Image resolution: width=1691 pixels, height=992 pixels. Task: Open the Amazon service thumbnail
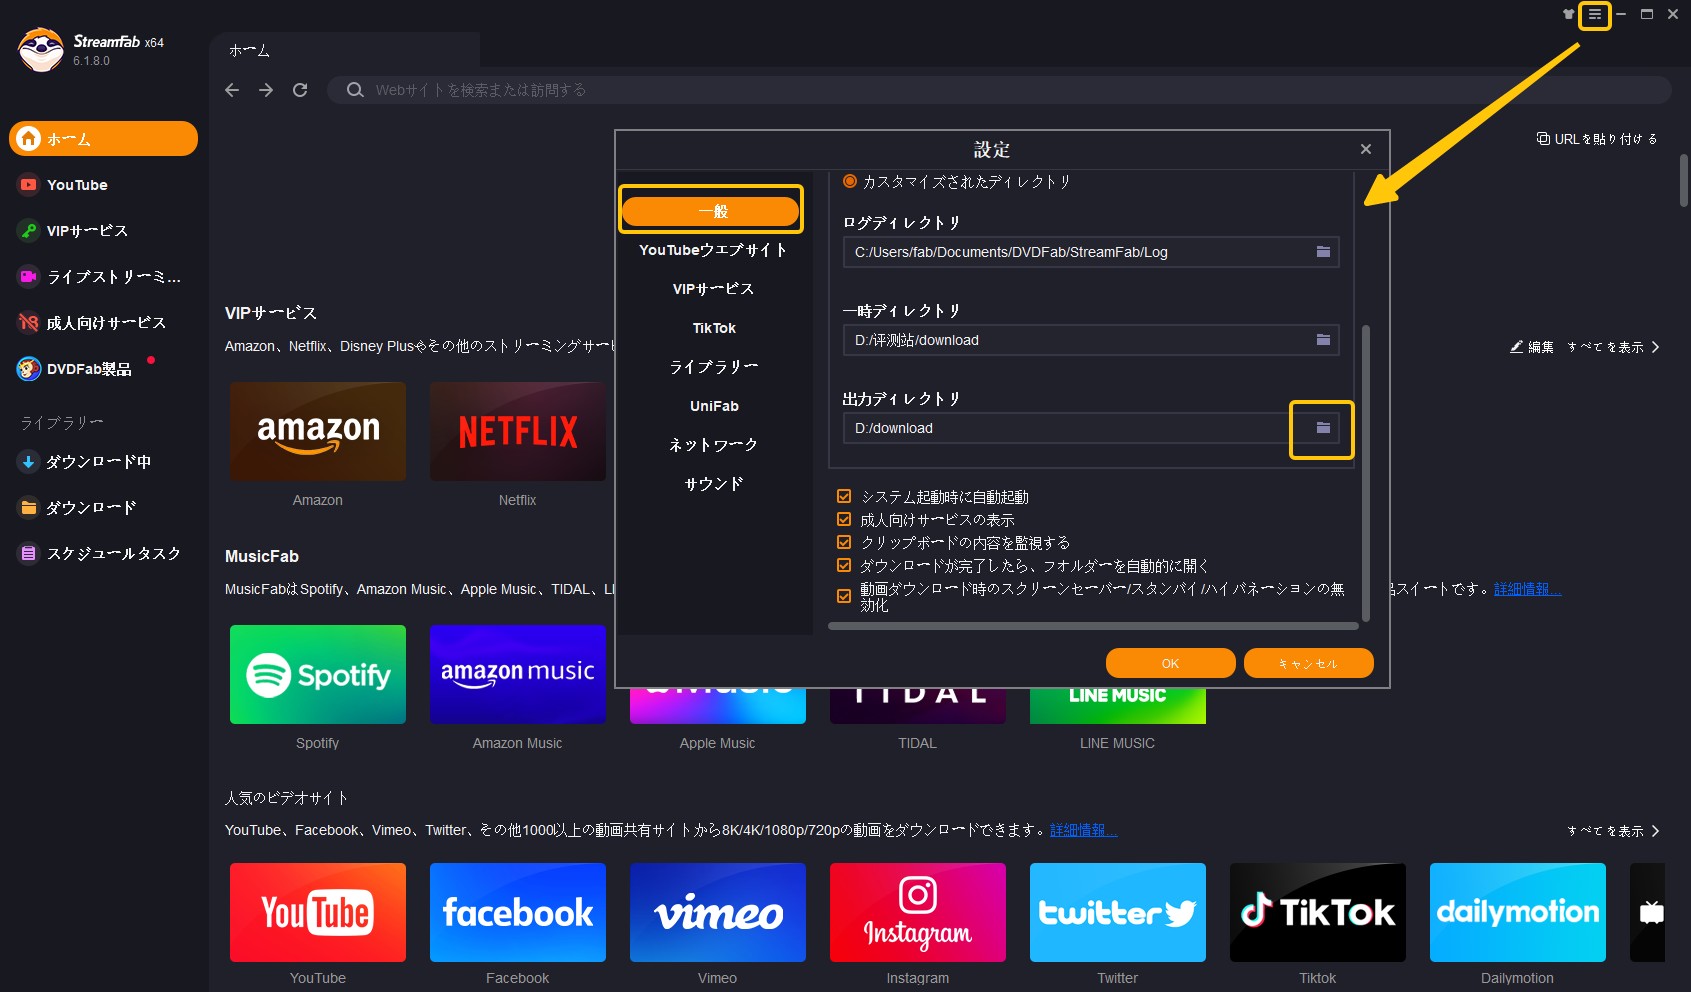318,432
